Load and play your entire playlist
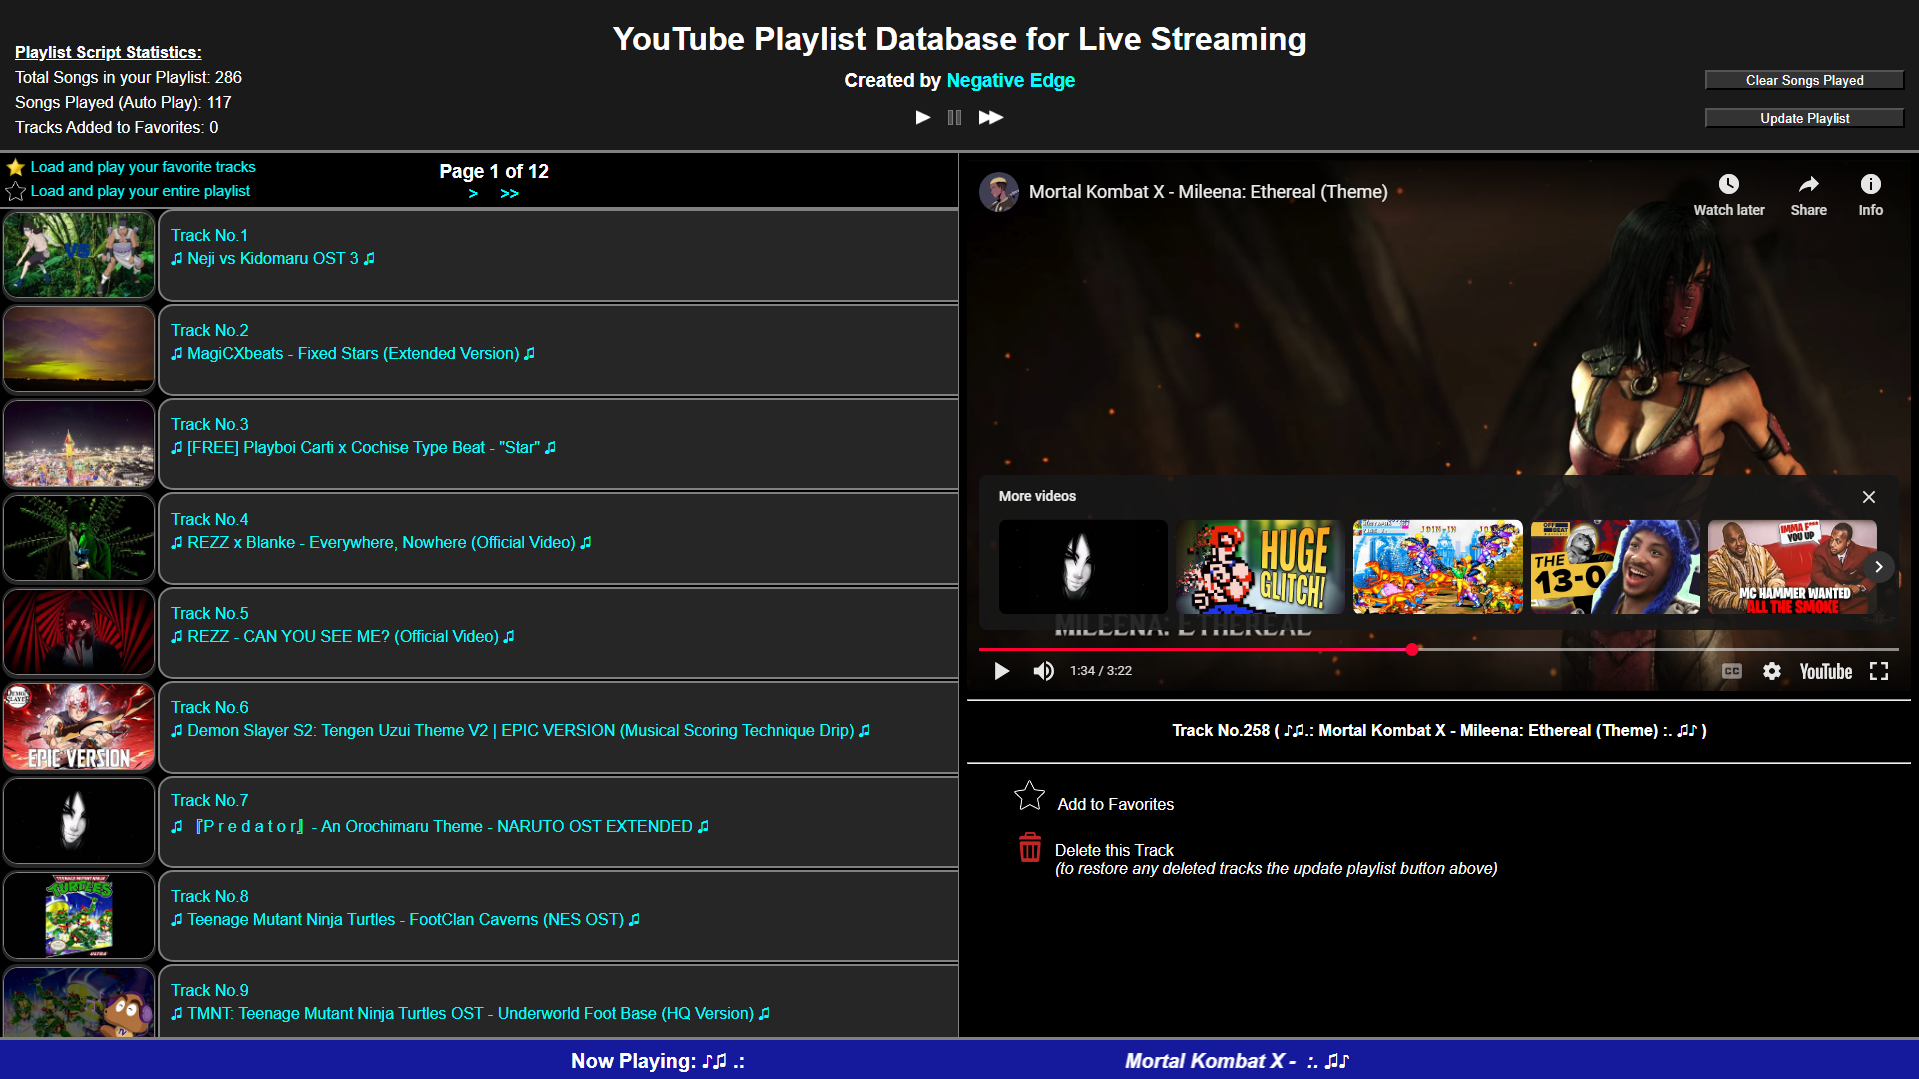1919x1079 pixels. tap(140, 191)
